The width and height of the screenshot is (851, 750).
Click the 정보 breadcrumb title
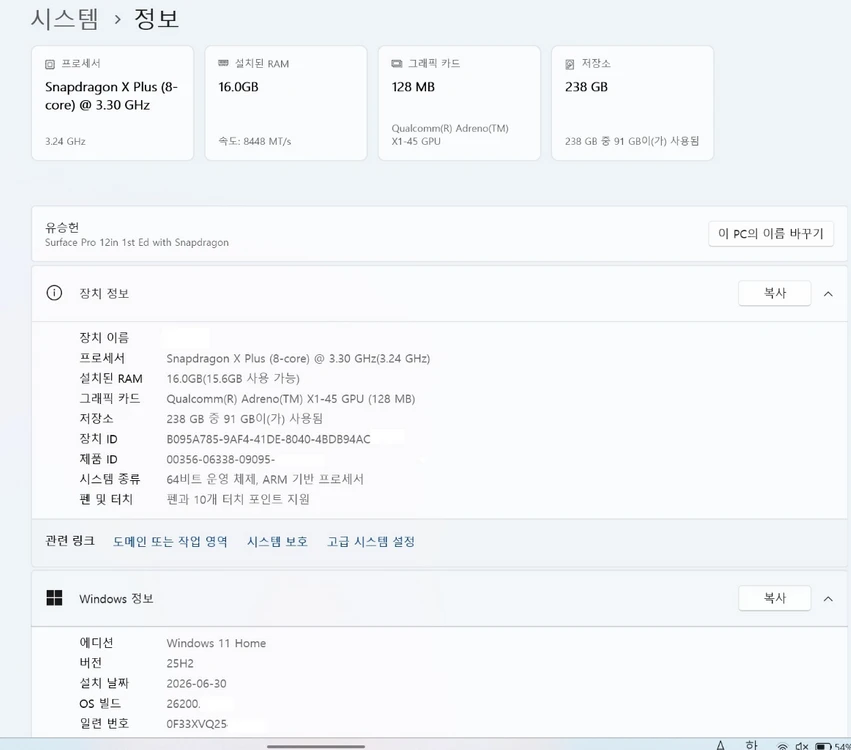point(156,19)
